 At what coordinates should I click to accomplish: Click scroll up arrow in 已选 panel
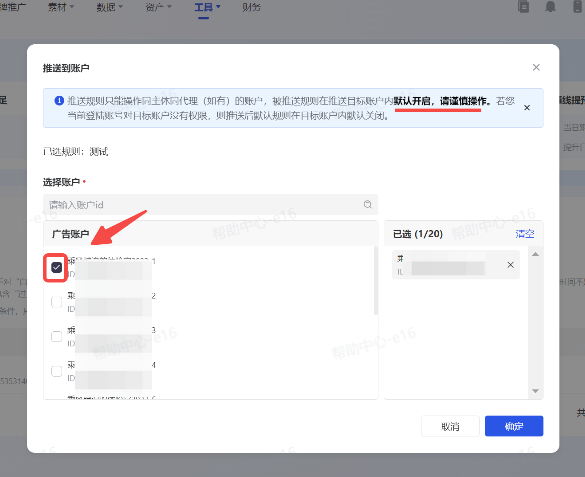click(535, 254)
